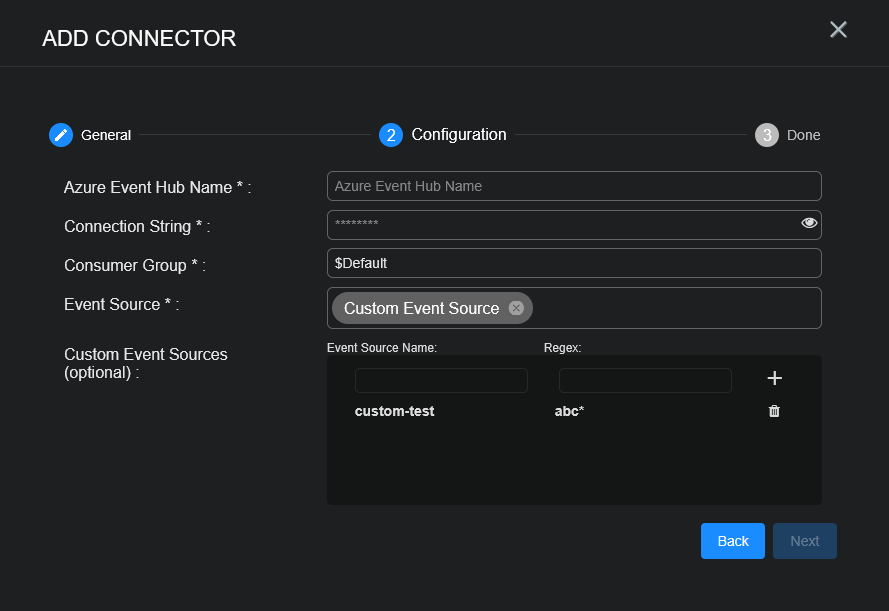Show the connection string with eye icon
The height and width of the screenshot is (611, 889).
tap(809, 223)
